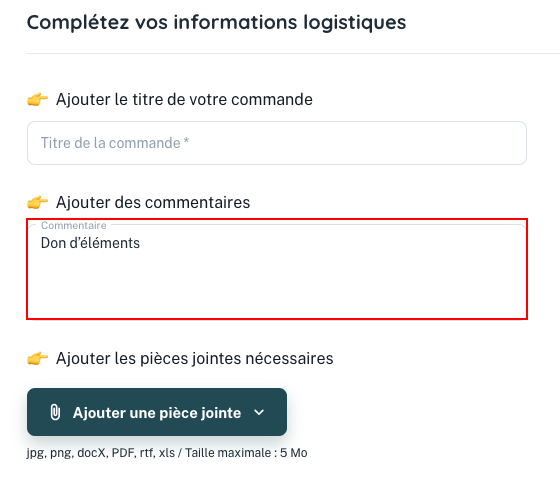This screenshot has height=477, width=560.
Task: Click the Titre de la commande placeholder text
Action: click(x=115, y=143)
